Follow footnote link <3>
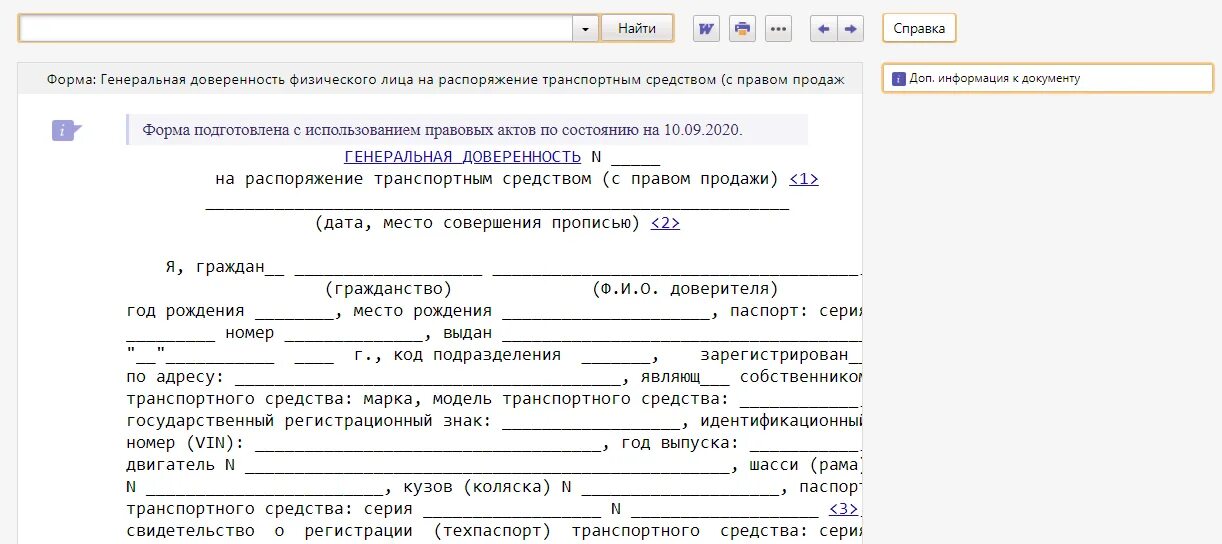1222x544 pixels. [843, 509]
